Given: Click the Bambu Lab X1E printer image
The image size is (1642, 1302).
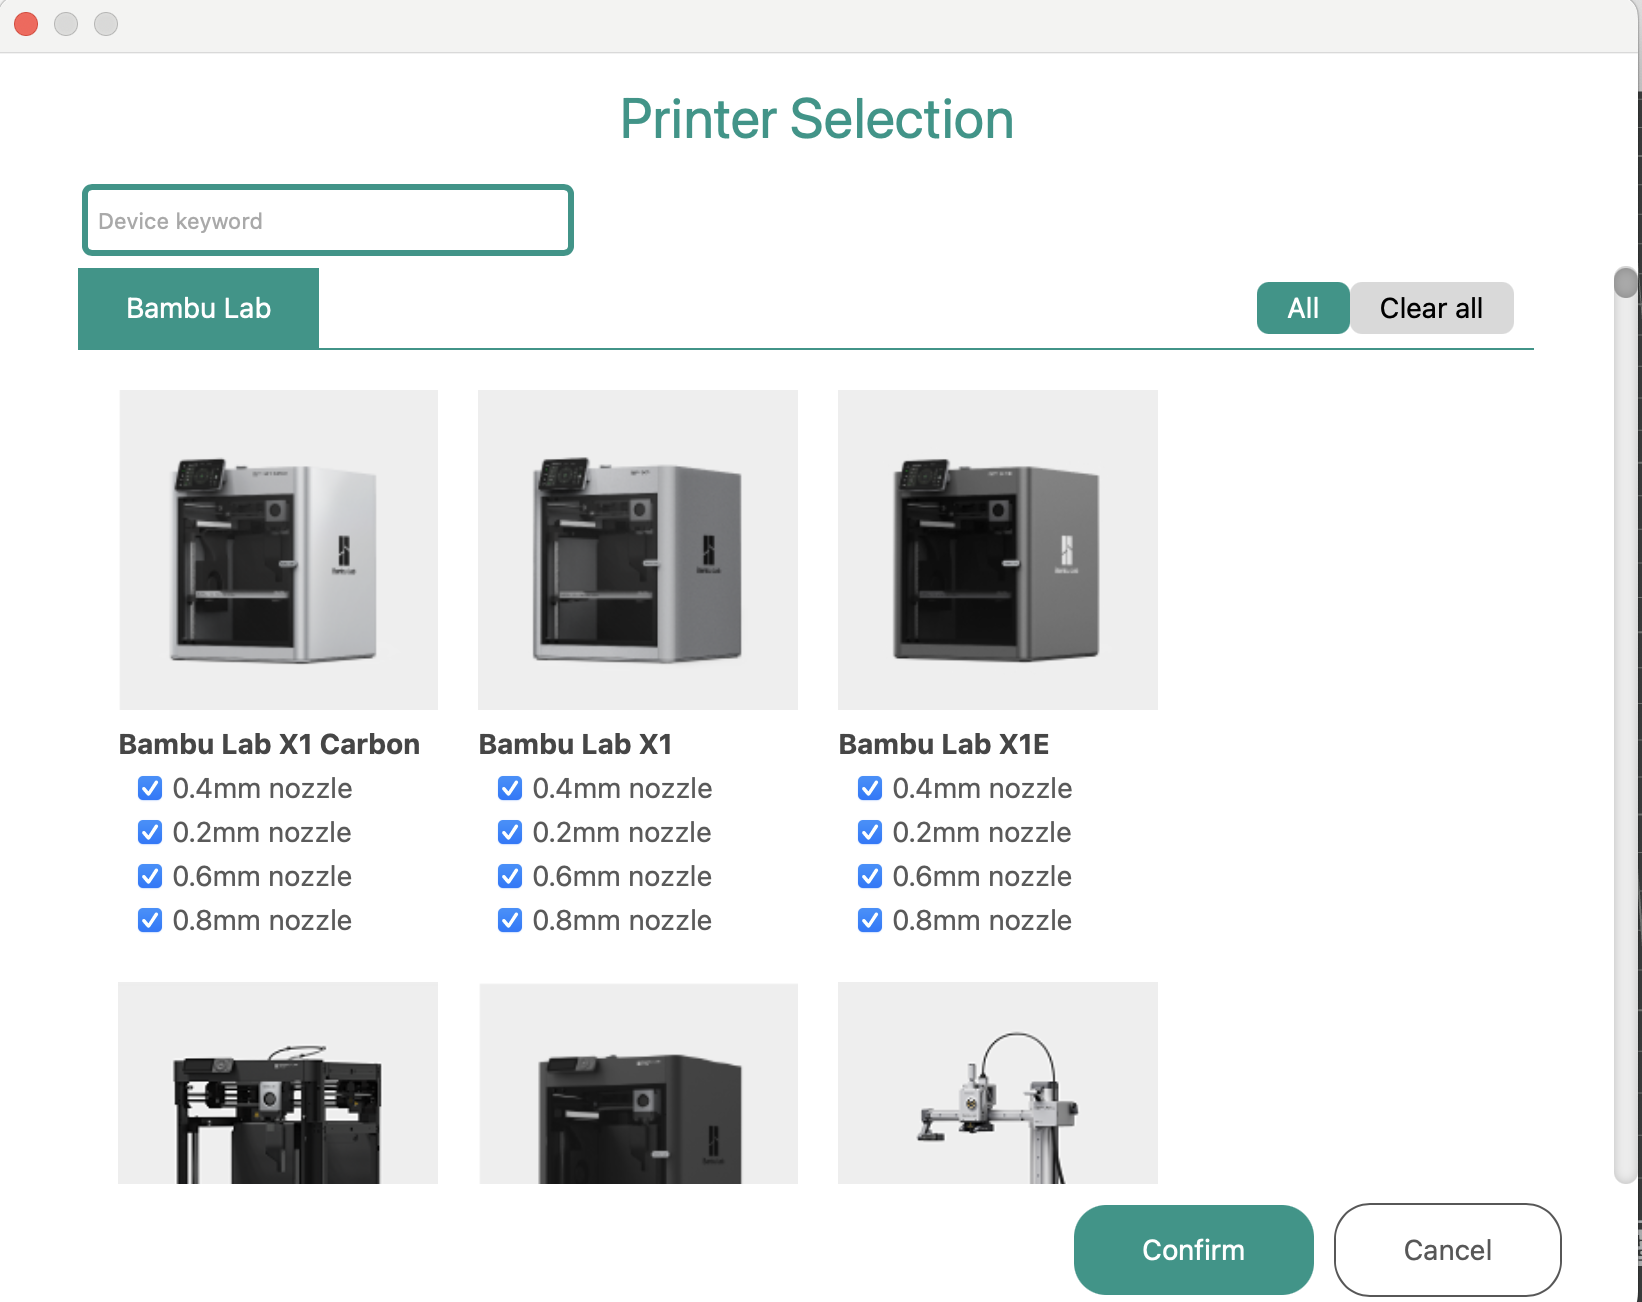Looking at the screenshot, I should tap(998, 550).
